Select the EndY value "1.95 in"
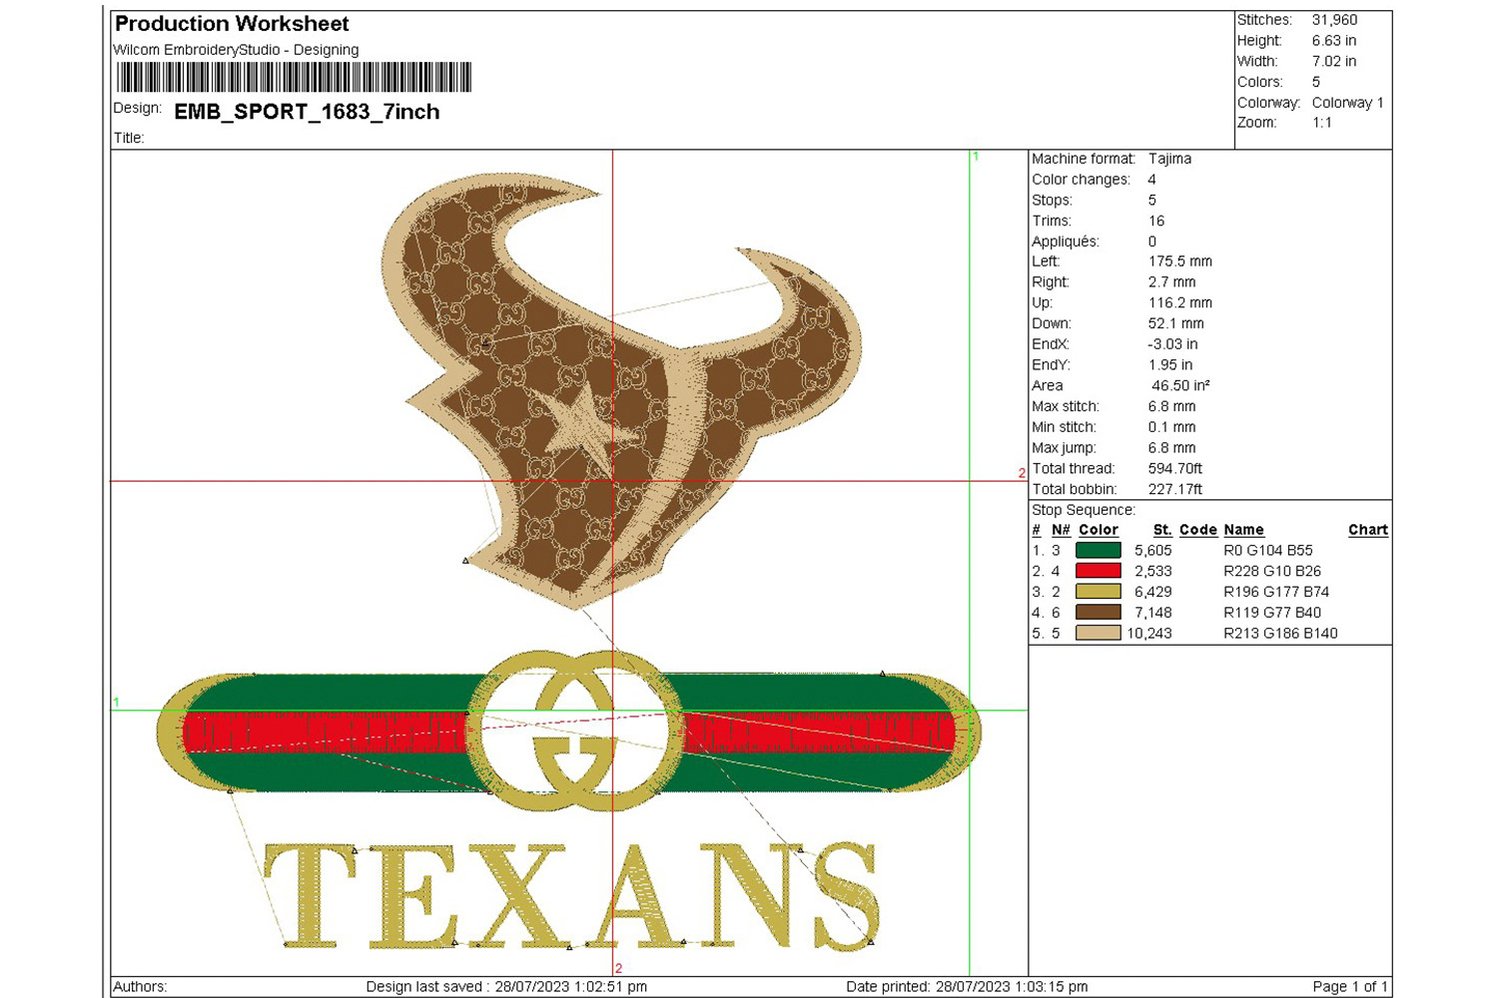Image resolution: width=1500 pixels, height=998 pixels. tap(1171, 365)
